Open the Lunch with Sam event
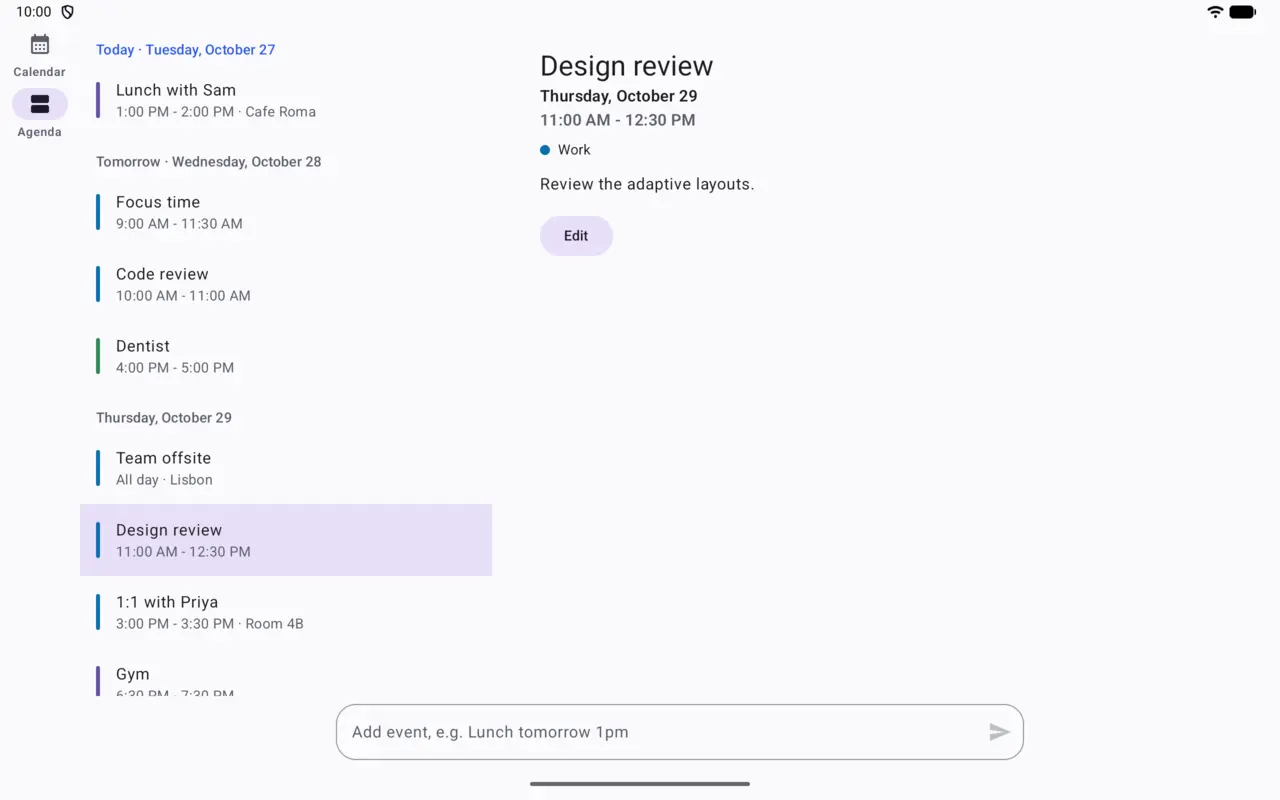 tap(286, 100)
